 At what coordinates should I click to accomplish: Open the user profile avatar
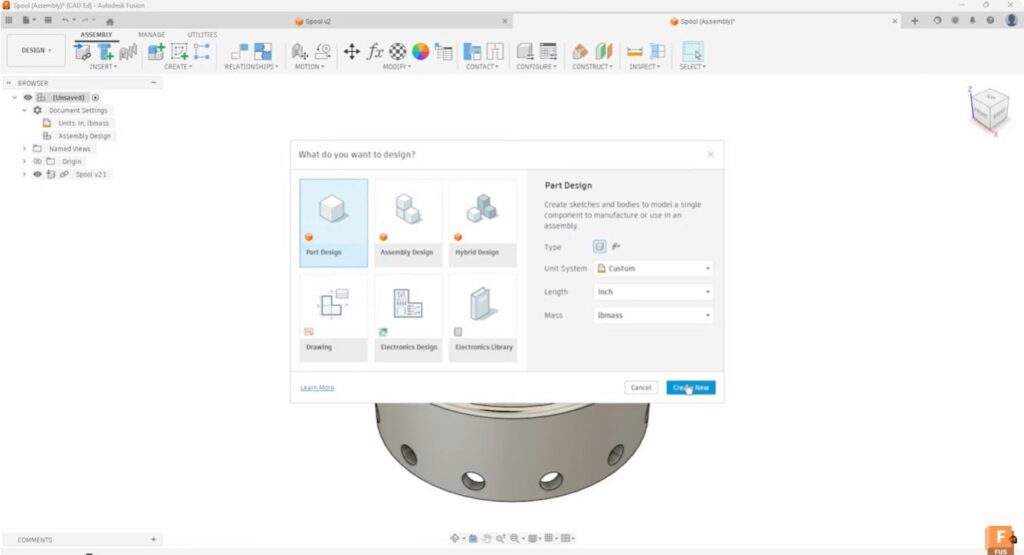(x=1012, y=20)
